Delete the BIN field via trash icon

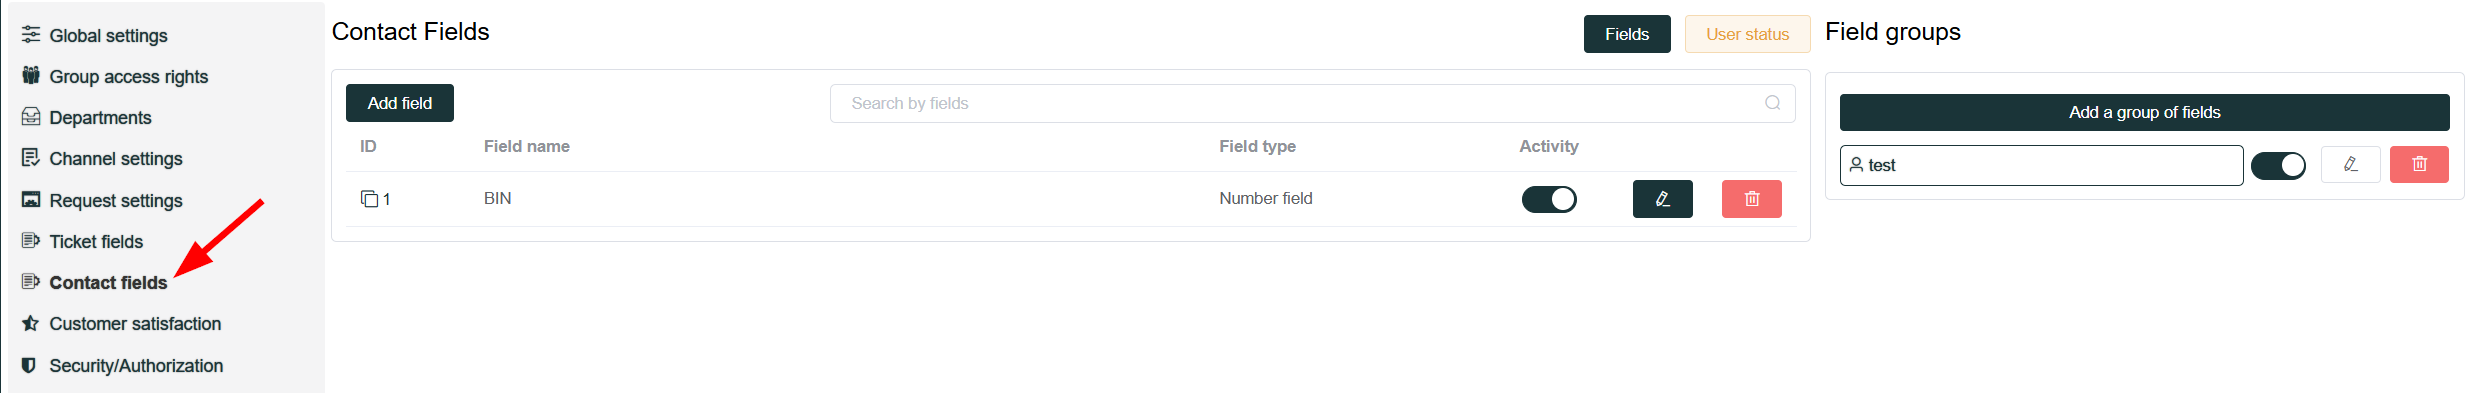click(1752, 199)
